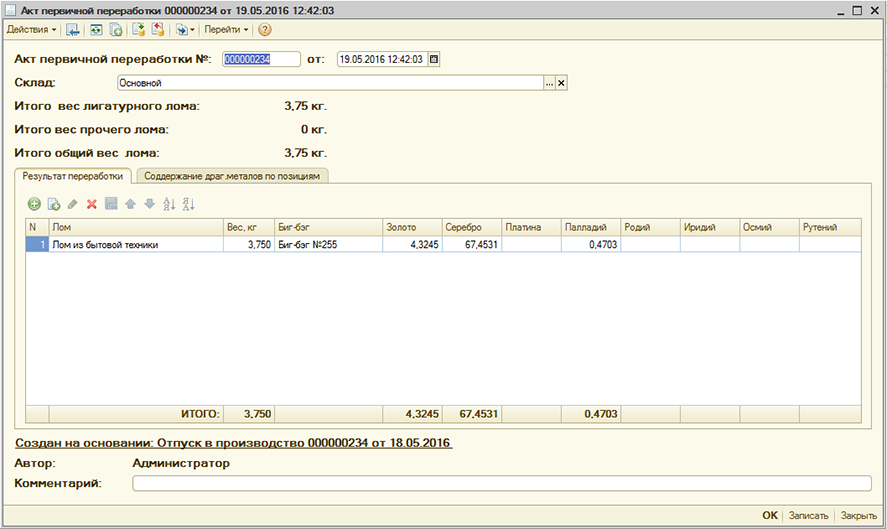Click the copy row icon in table toolbar
The image size is (887, 529).
click(x=54, y=204)
